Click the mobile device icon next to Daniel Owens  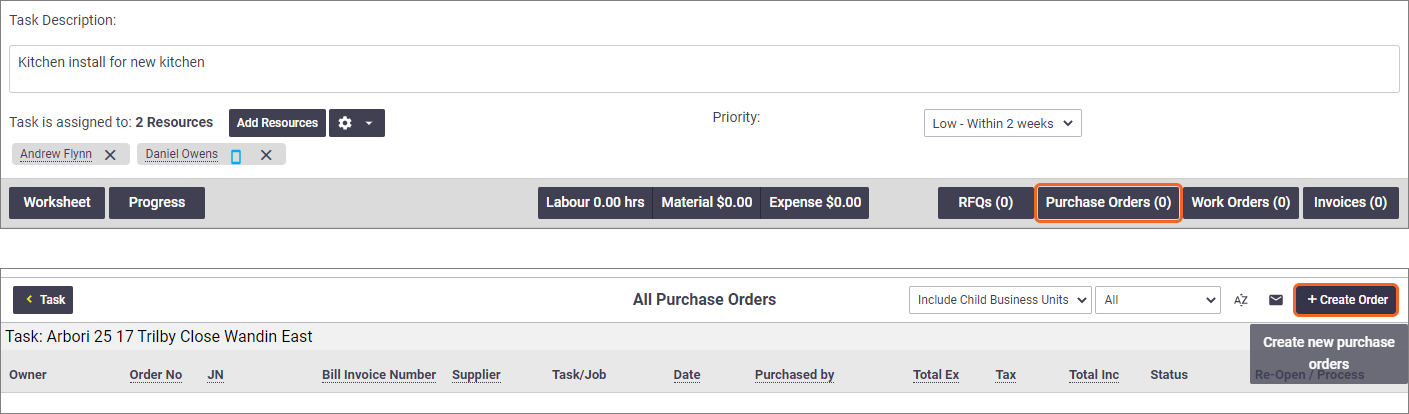coord(236,156)
